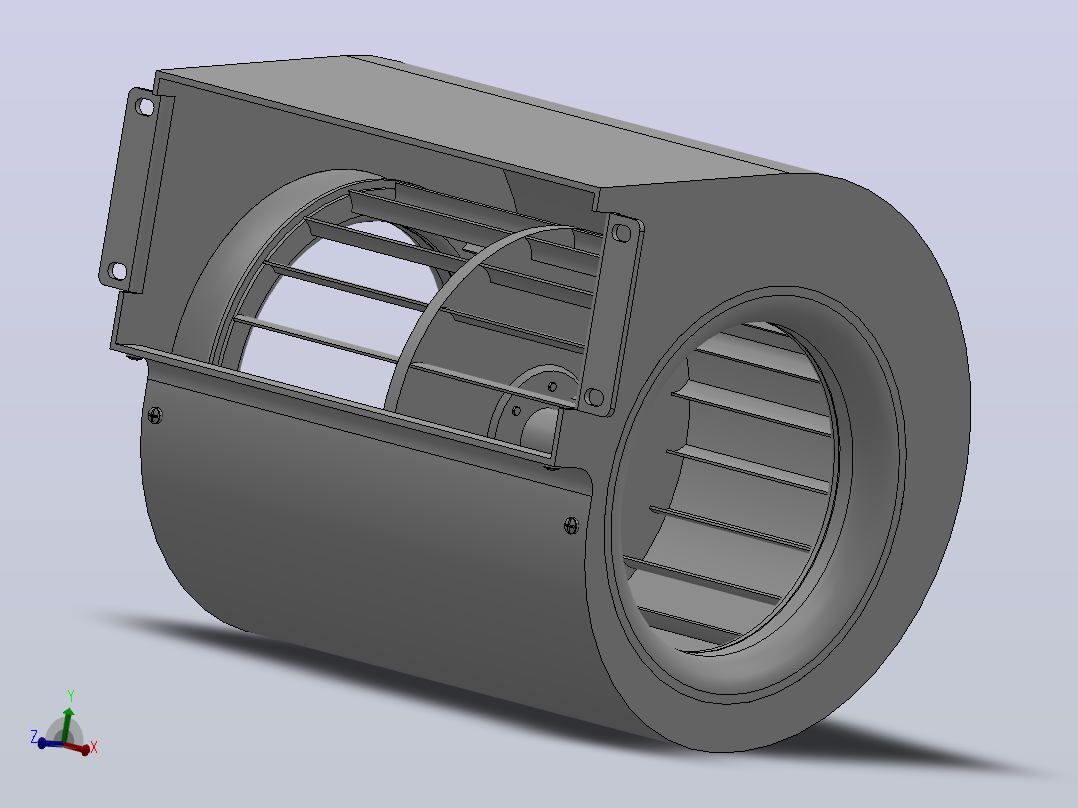Select the lower hole on the right mounting flange

594,397
